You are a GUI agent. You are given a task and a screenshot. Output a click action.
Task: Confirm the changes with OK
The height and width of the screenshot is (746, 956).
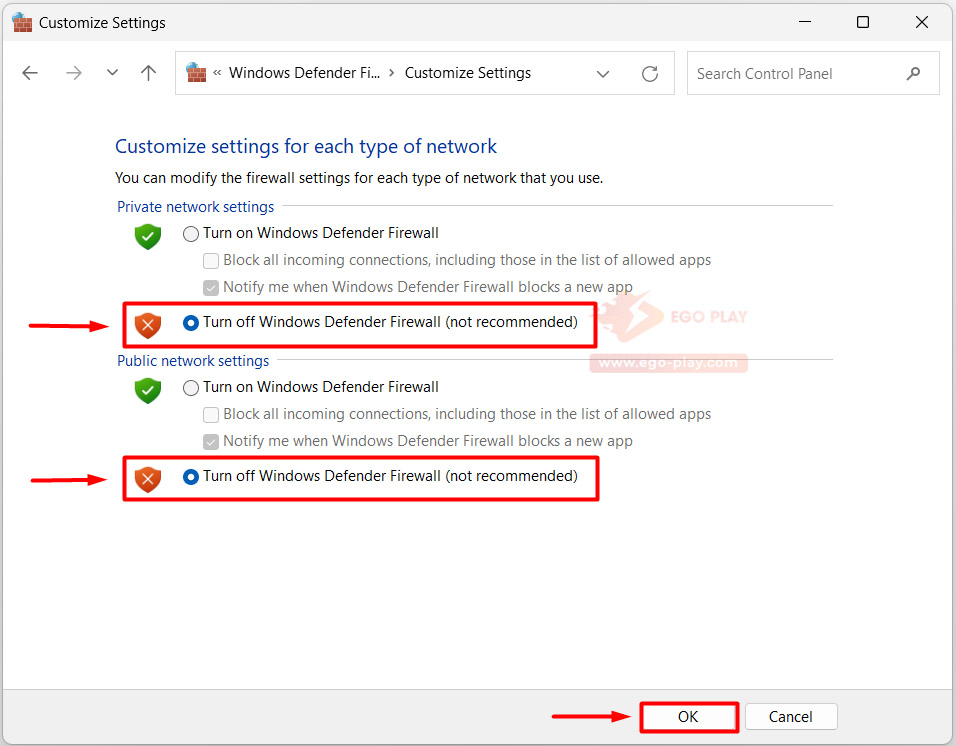(x=688, y=717)
